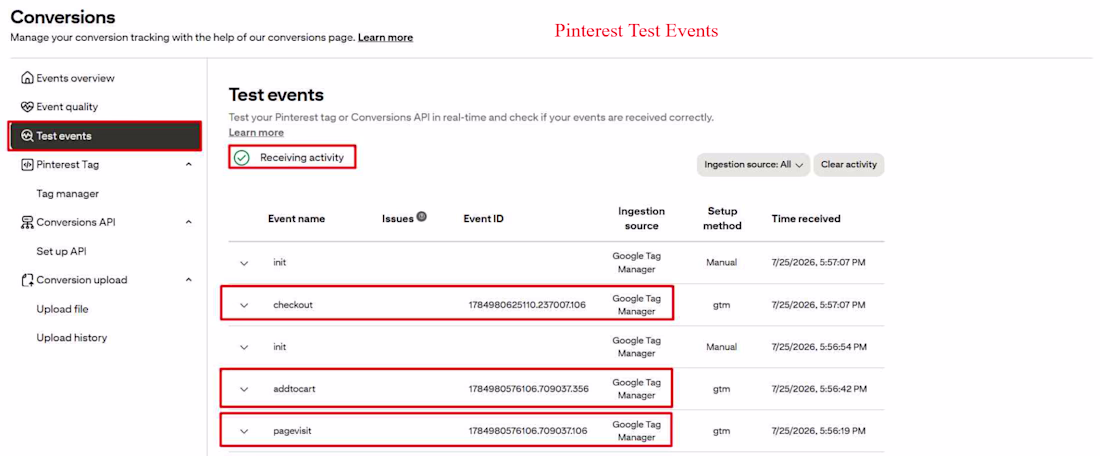Viewport: 1100px width, 456px height.
Task: Click the Event name column header
Action: 296,219
